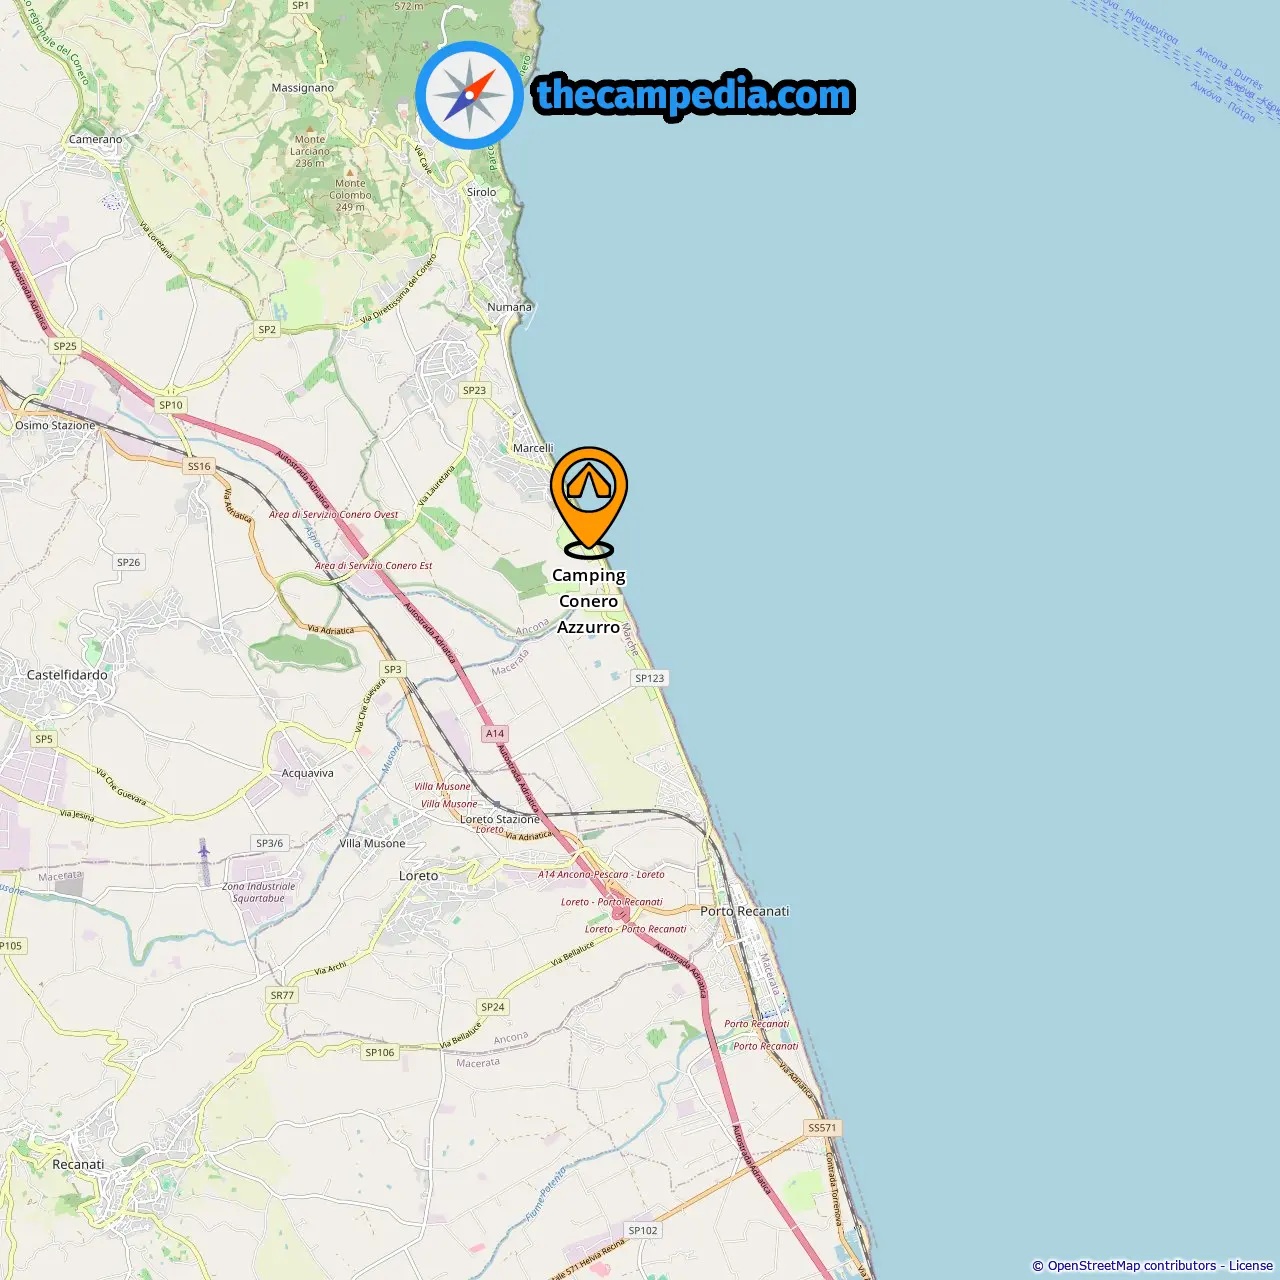This screenshot has height=1280, width=1280.
Task: Select the Sirolo town label
Action: (481, 192)
